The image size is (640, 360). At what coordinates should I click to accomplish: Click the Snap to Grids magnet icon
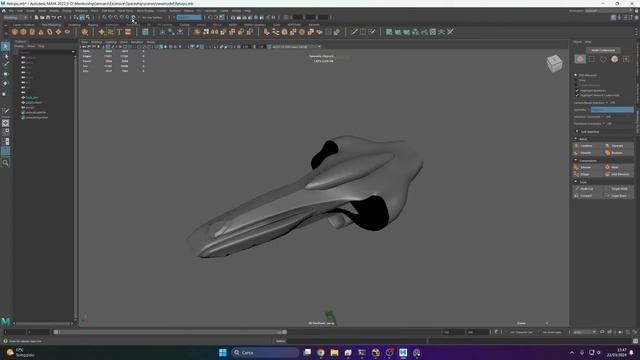[x=104, y=18]
